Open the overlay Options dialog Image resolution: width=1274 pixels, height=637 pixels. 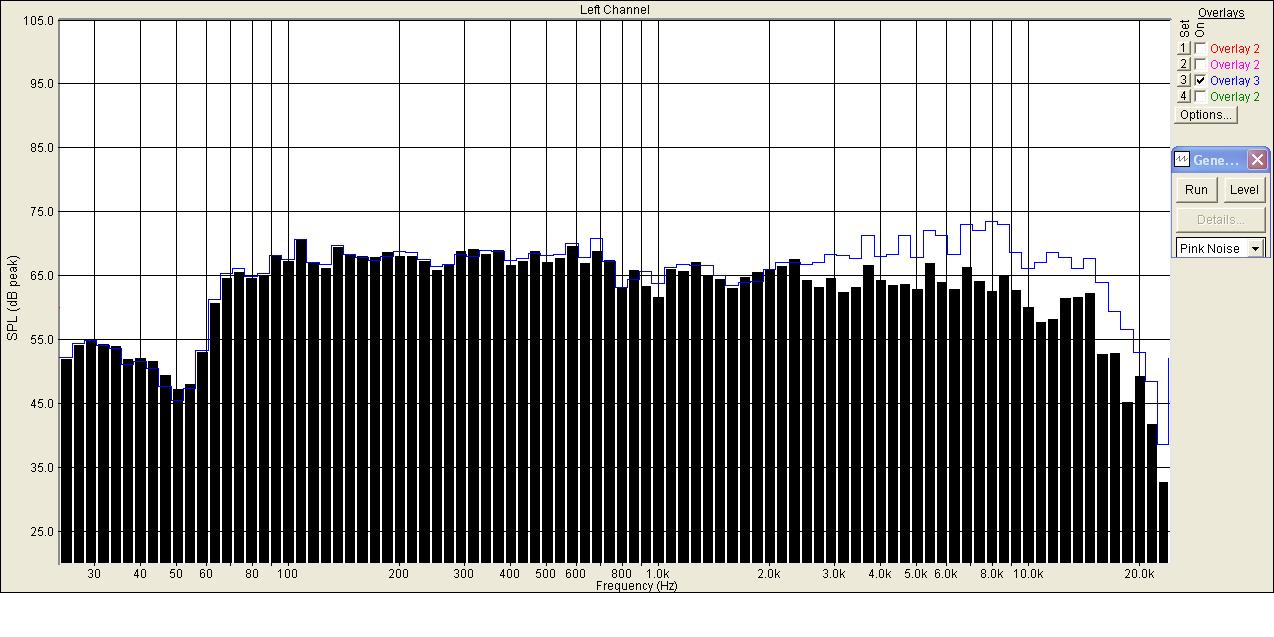[1206, 115]
